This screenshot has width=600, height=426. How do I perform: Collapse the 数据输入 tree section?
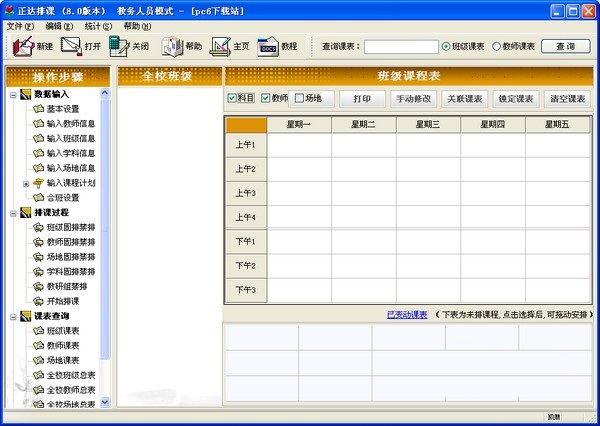pyautogui.click(x=13, y=94)
